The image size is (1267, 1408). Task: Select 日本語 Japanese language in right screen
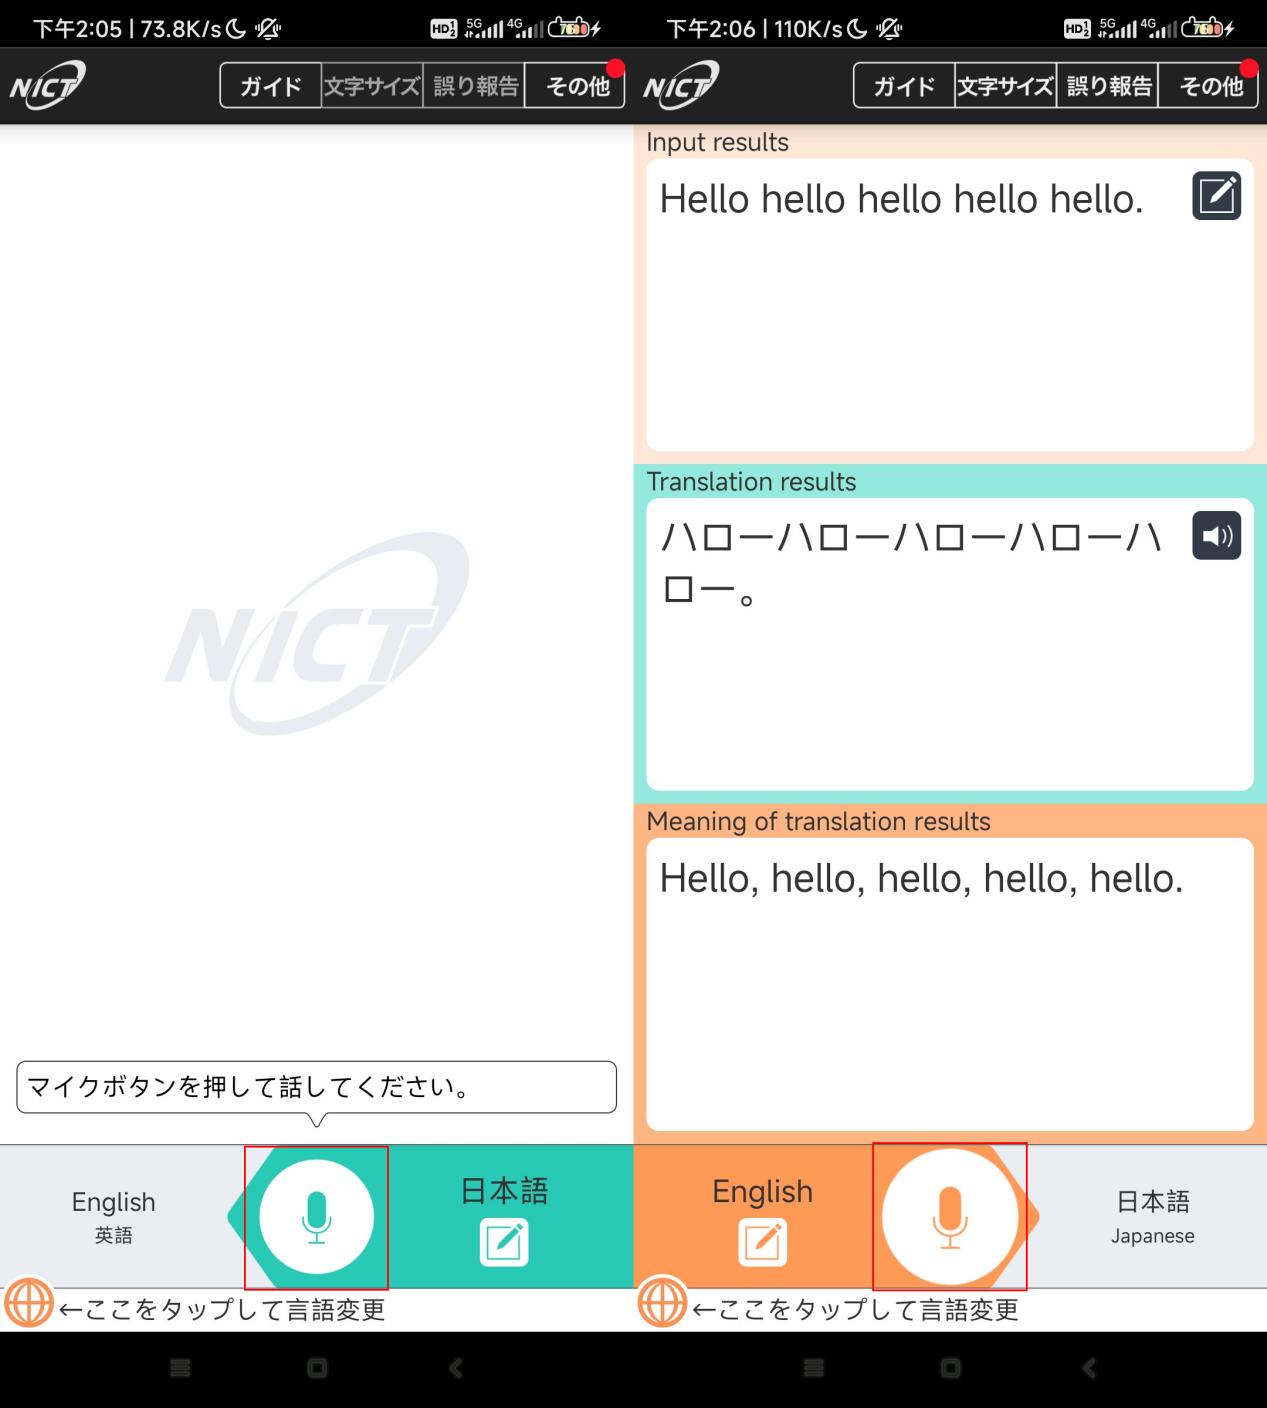point(1153,1216)
